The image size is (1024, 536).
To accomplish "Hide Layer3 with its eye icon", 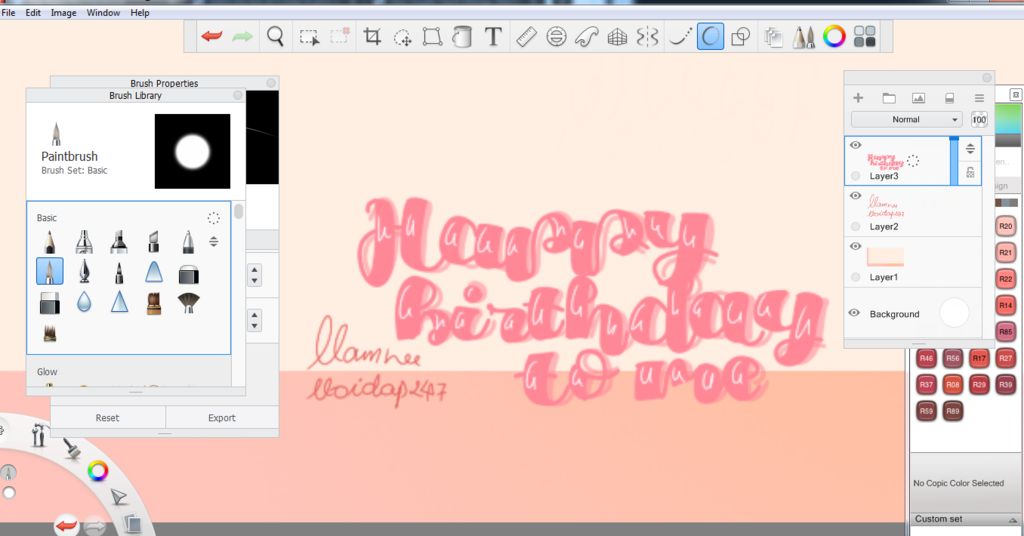I will [856, 145].
